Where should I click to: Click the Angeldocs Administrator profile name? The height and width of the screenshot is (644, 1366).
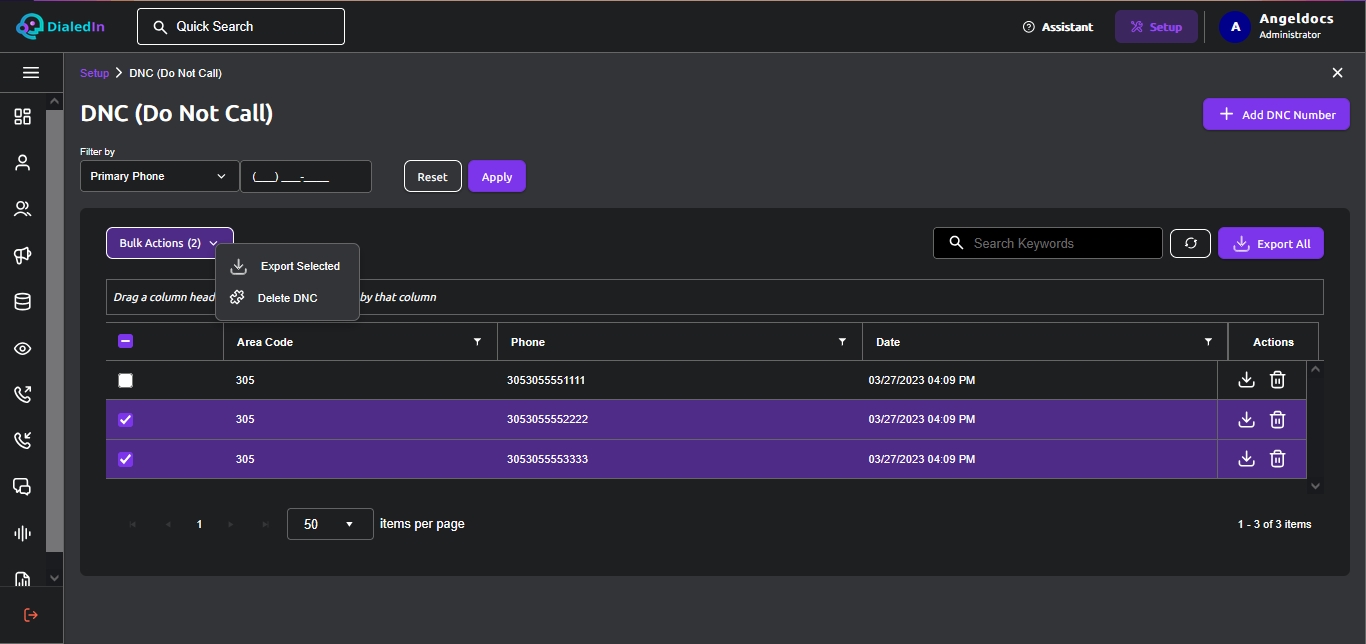(x=1296, y=26)
